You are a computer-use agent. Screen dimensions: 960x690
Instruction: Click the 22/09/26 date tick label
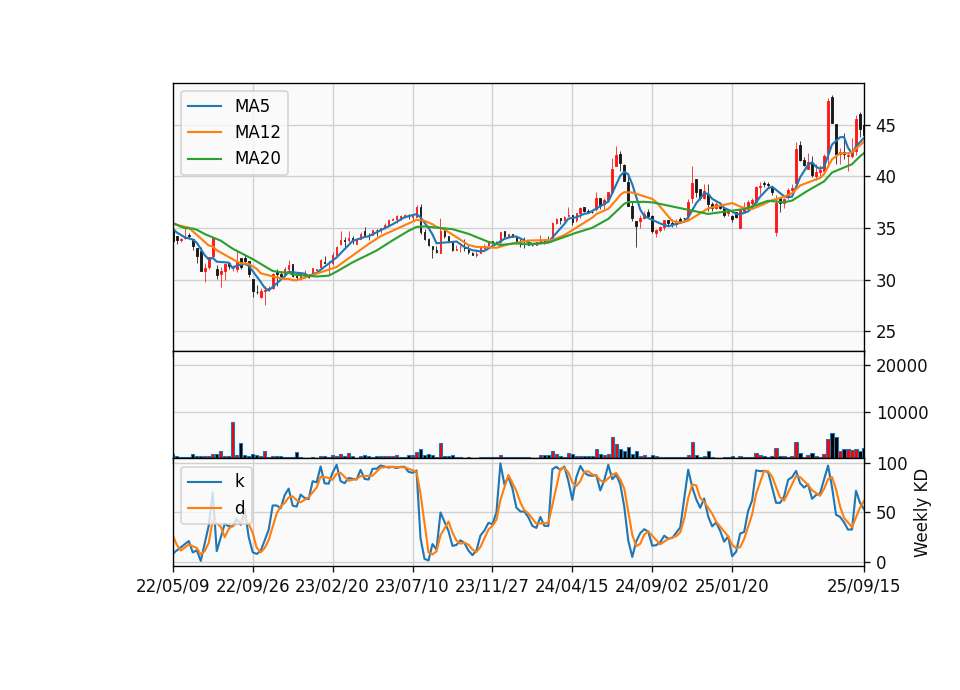(253, 586)
